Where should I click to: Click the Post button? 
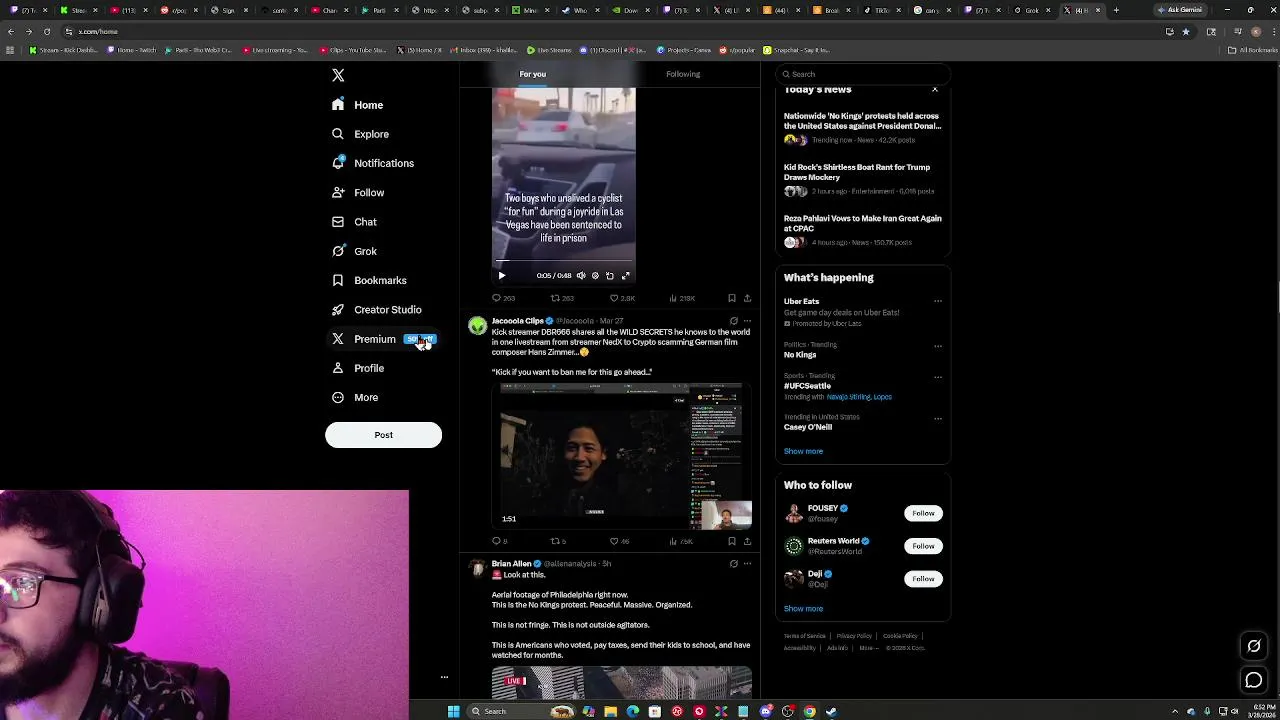[383, 435]
